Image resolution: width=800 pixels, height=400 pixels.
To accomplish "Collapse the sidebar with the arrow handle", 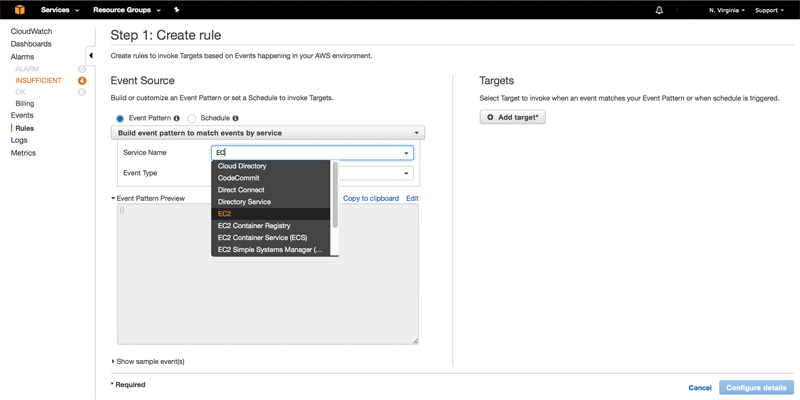I will (90, 56).
